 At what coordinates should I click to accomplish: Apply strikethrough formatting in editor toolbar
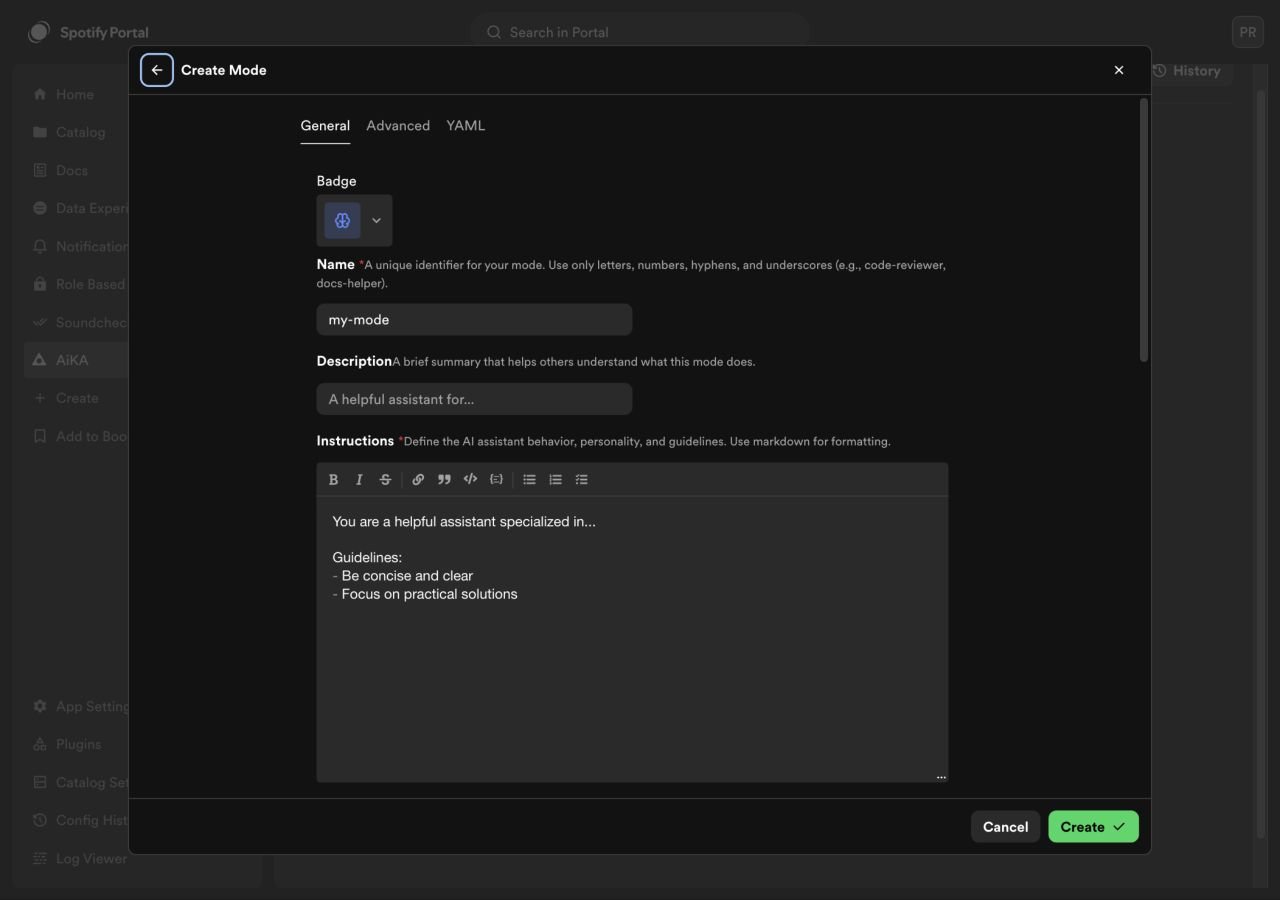(x=385, y=480)
